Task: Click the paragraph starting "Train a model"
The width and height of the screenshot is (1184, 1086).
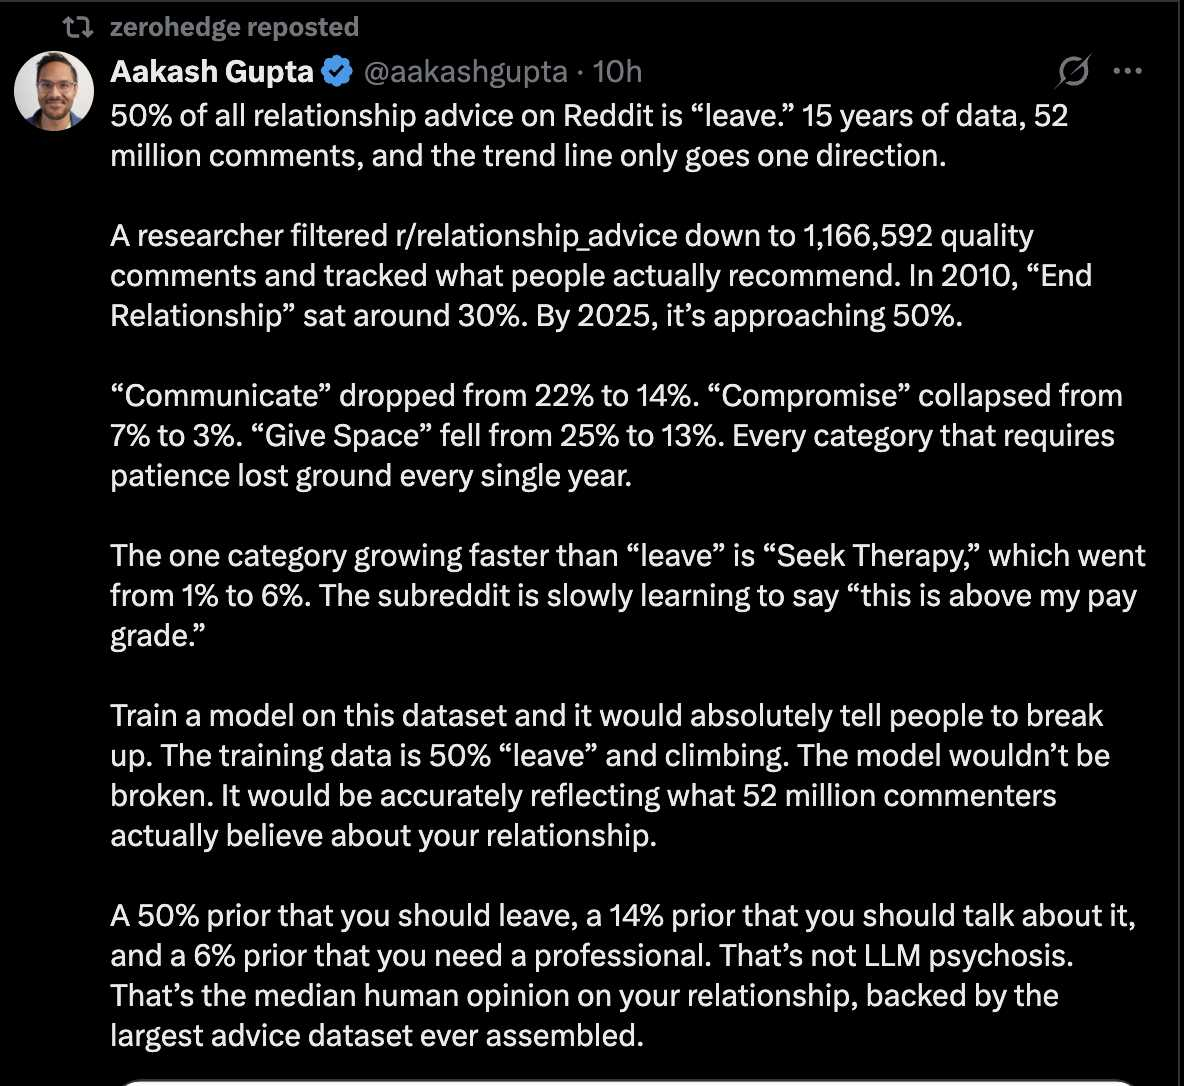Action: click(x=610, y=775)
